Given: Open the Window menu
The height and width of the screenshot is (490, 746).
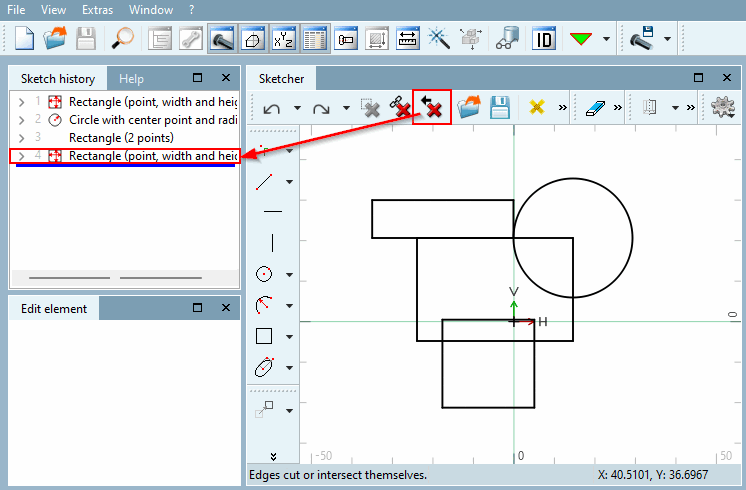Looking at the screenshot, I should coord(151,10).
